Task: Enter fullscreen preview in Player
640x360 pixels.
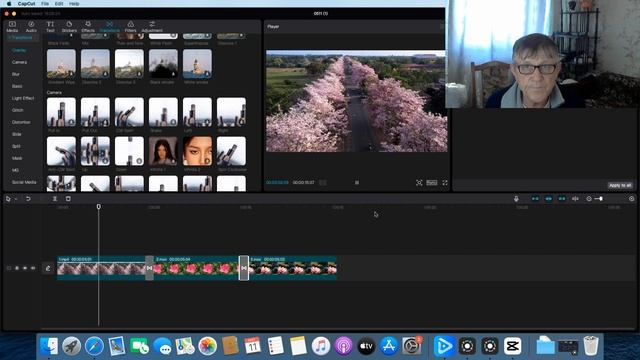Action: 445,183
